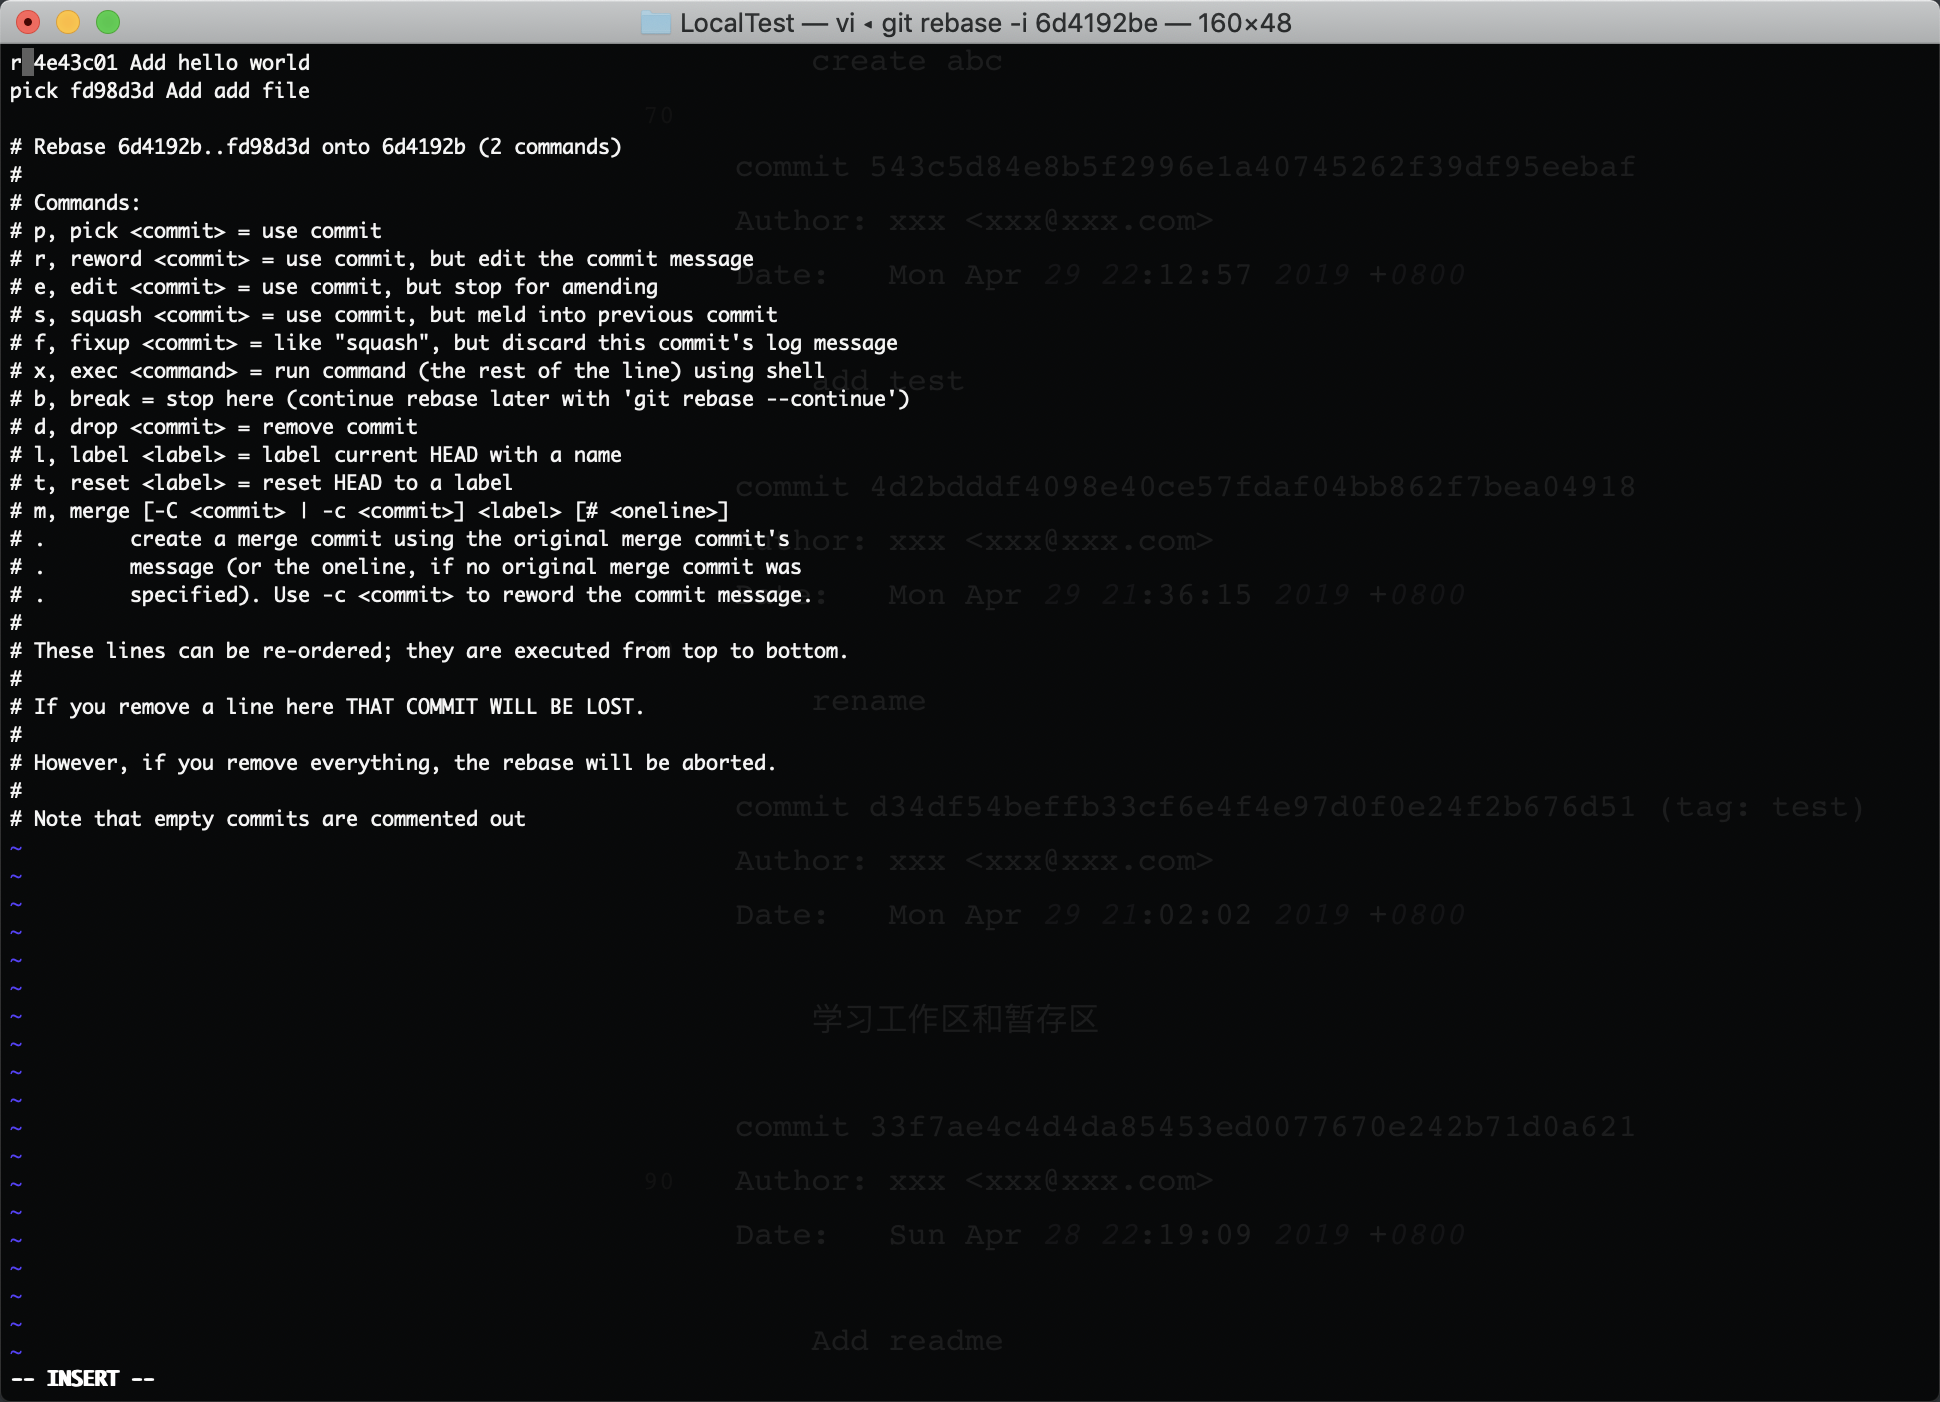Click the folder icon in title bar
Image resolution: width=1940 pixels, height=1402 pixels.
pyautogui.click(x=655, y=23)
